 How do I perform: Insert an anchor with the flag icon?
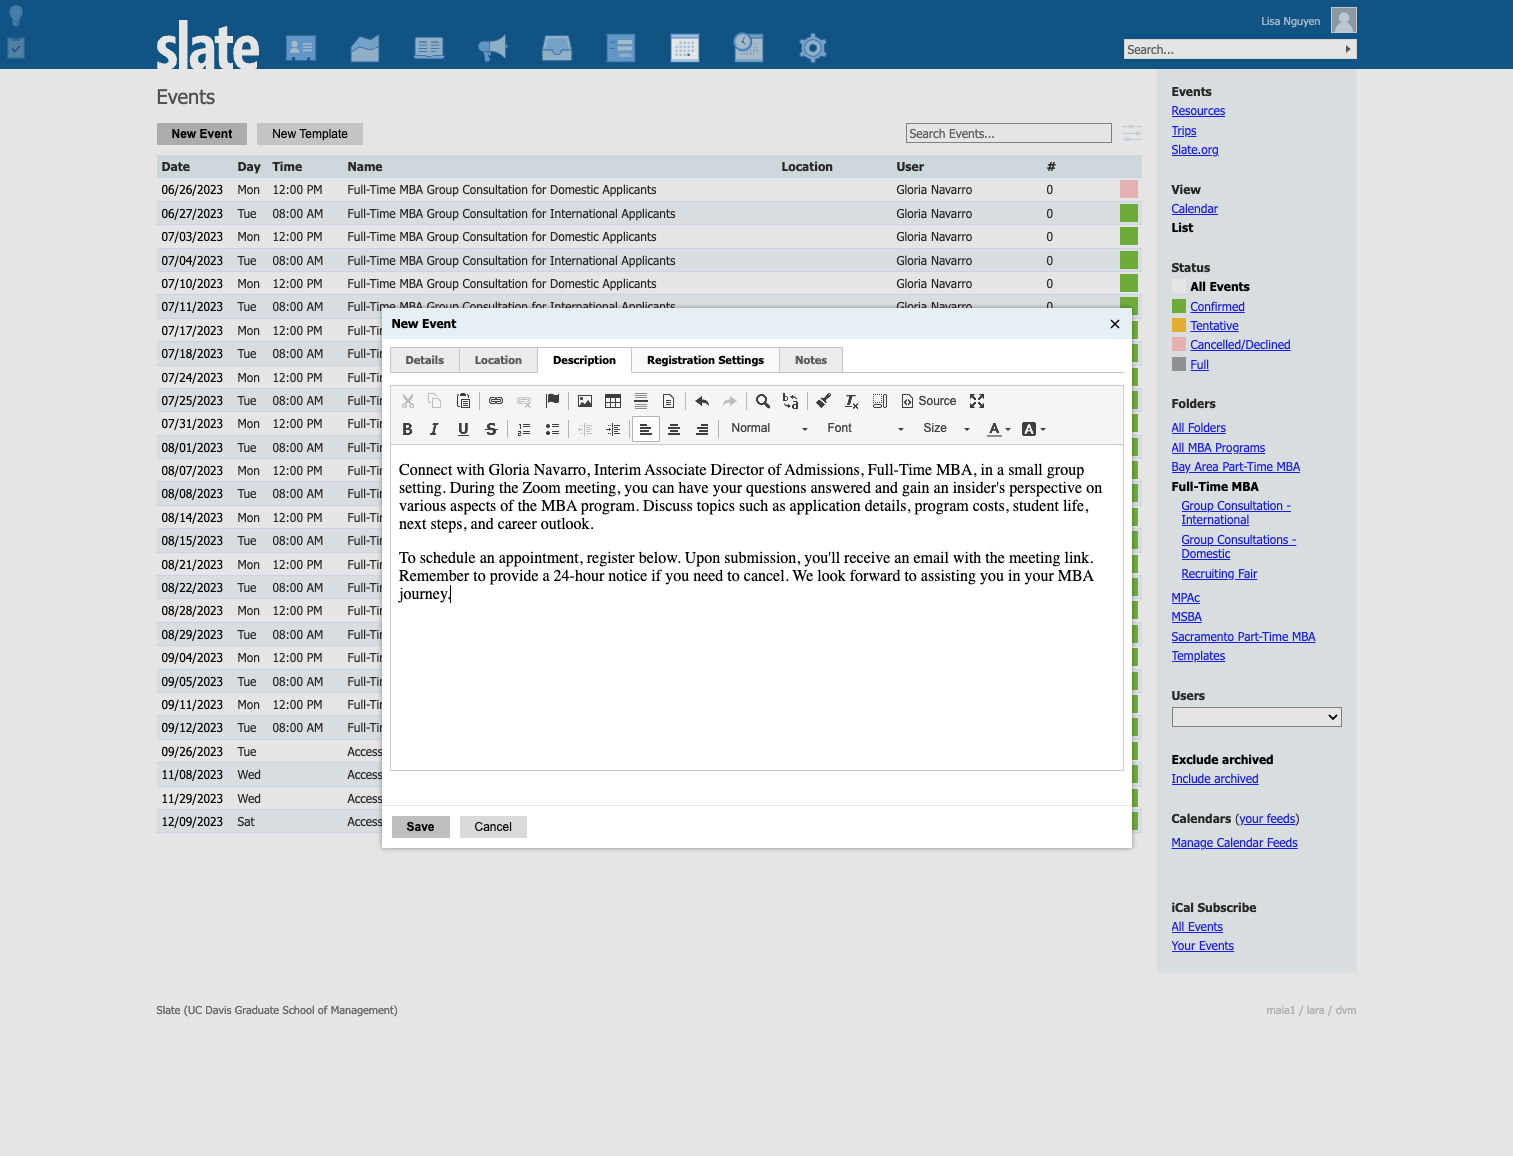[552, 401]
